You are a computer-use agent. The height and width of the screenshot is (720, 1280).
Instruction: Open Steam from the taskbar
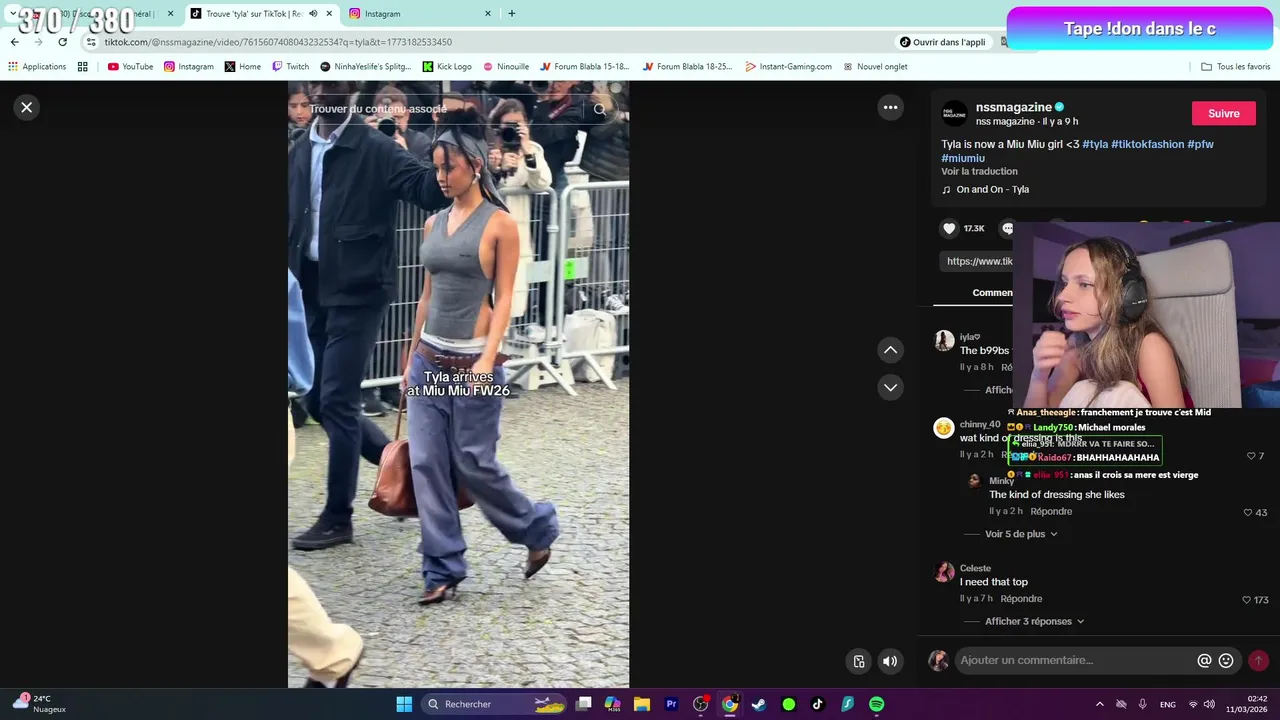point(759,704)
